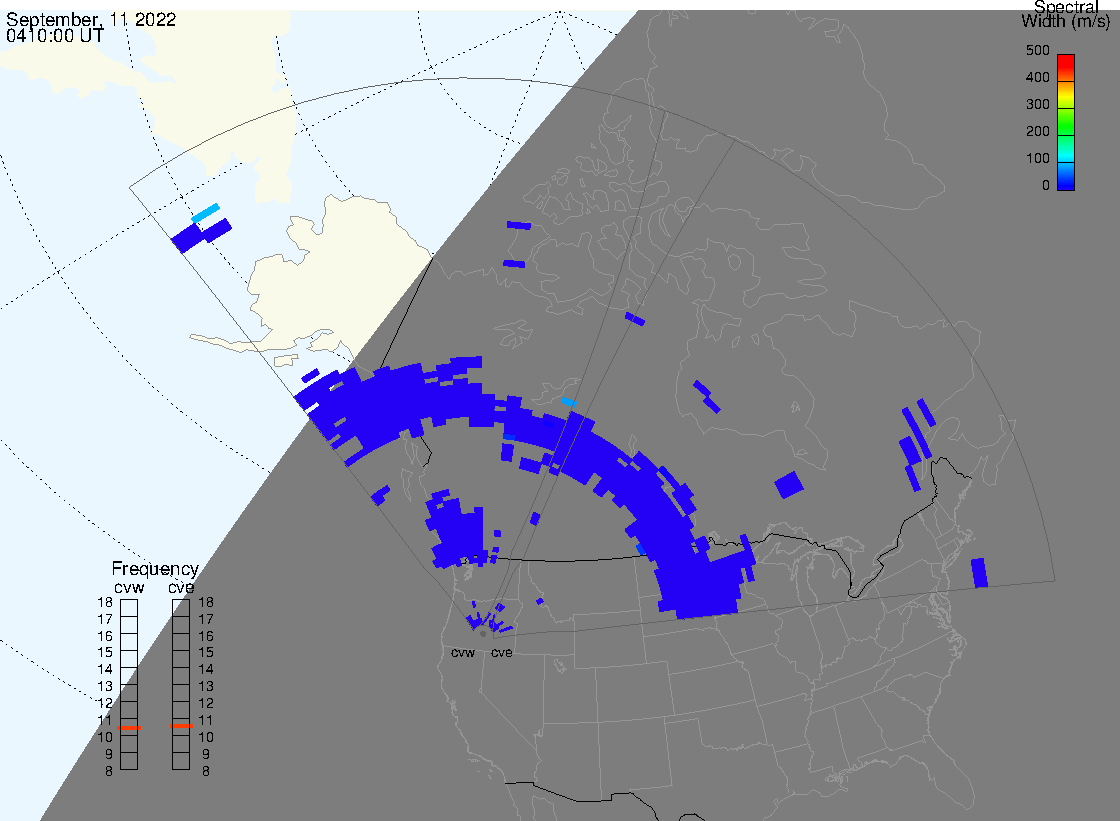Click the light-blue echo patch near Alaska's far range

[x=206, y=213]
